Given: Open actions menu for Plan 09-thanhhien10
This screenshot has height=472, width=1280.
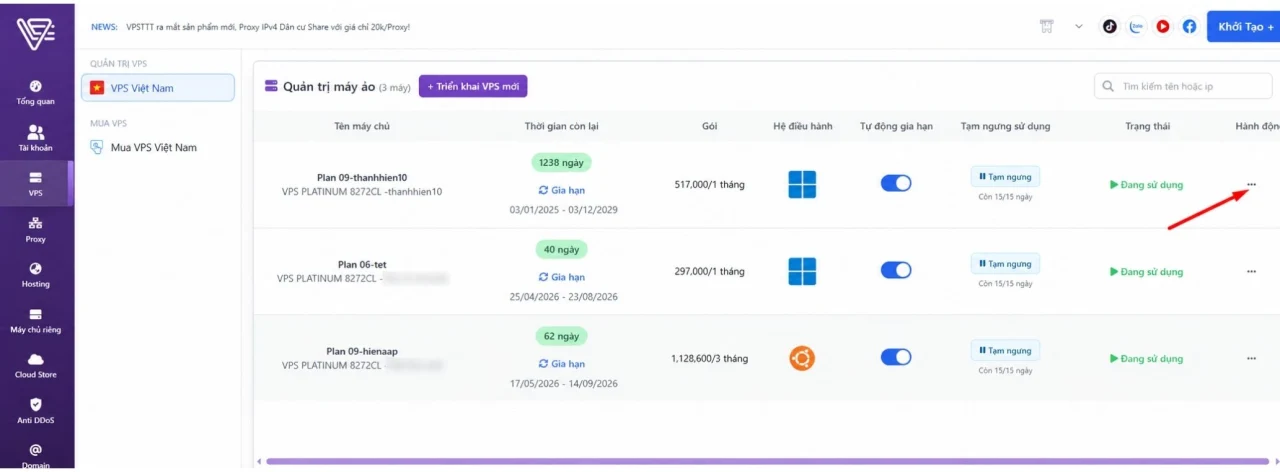Looking at the screenshot, I should [1251, 184].
